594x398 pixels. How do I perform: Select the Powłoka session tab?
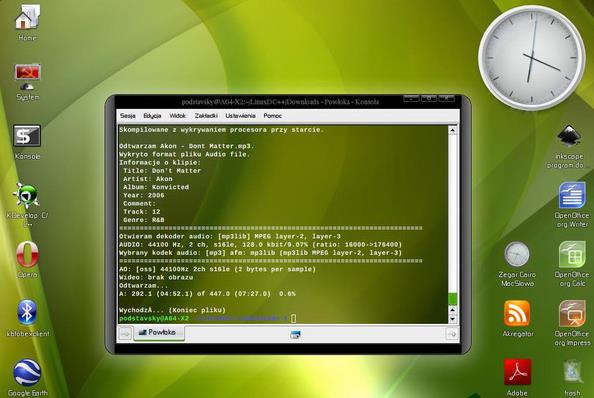coord(159,332)
